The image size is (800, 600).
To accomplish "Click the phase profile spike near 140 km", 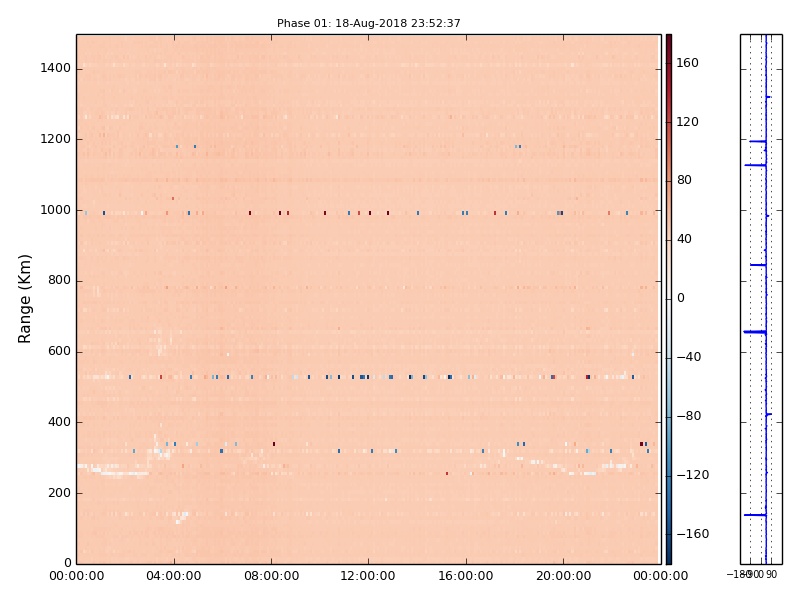I will [x=755, y=515].
